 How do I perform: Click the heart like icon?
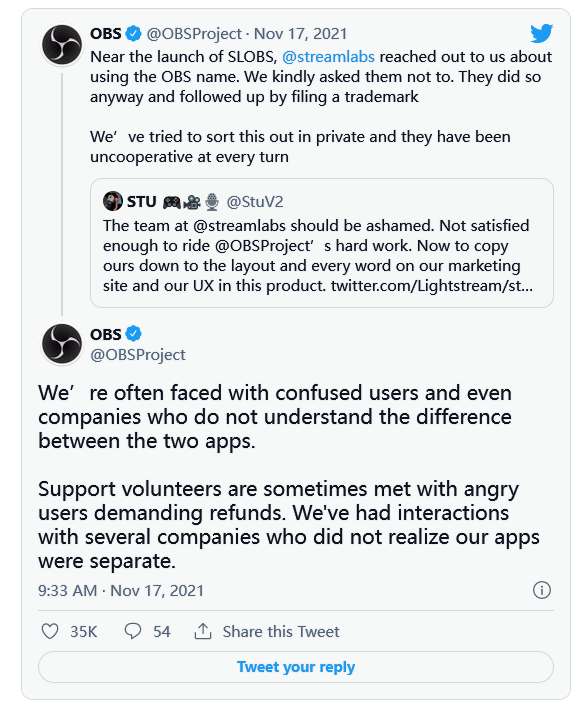pos(50,631)
